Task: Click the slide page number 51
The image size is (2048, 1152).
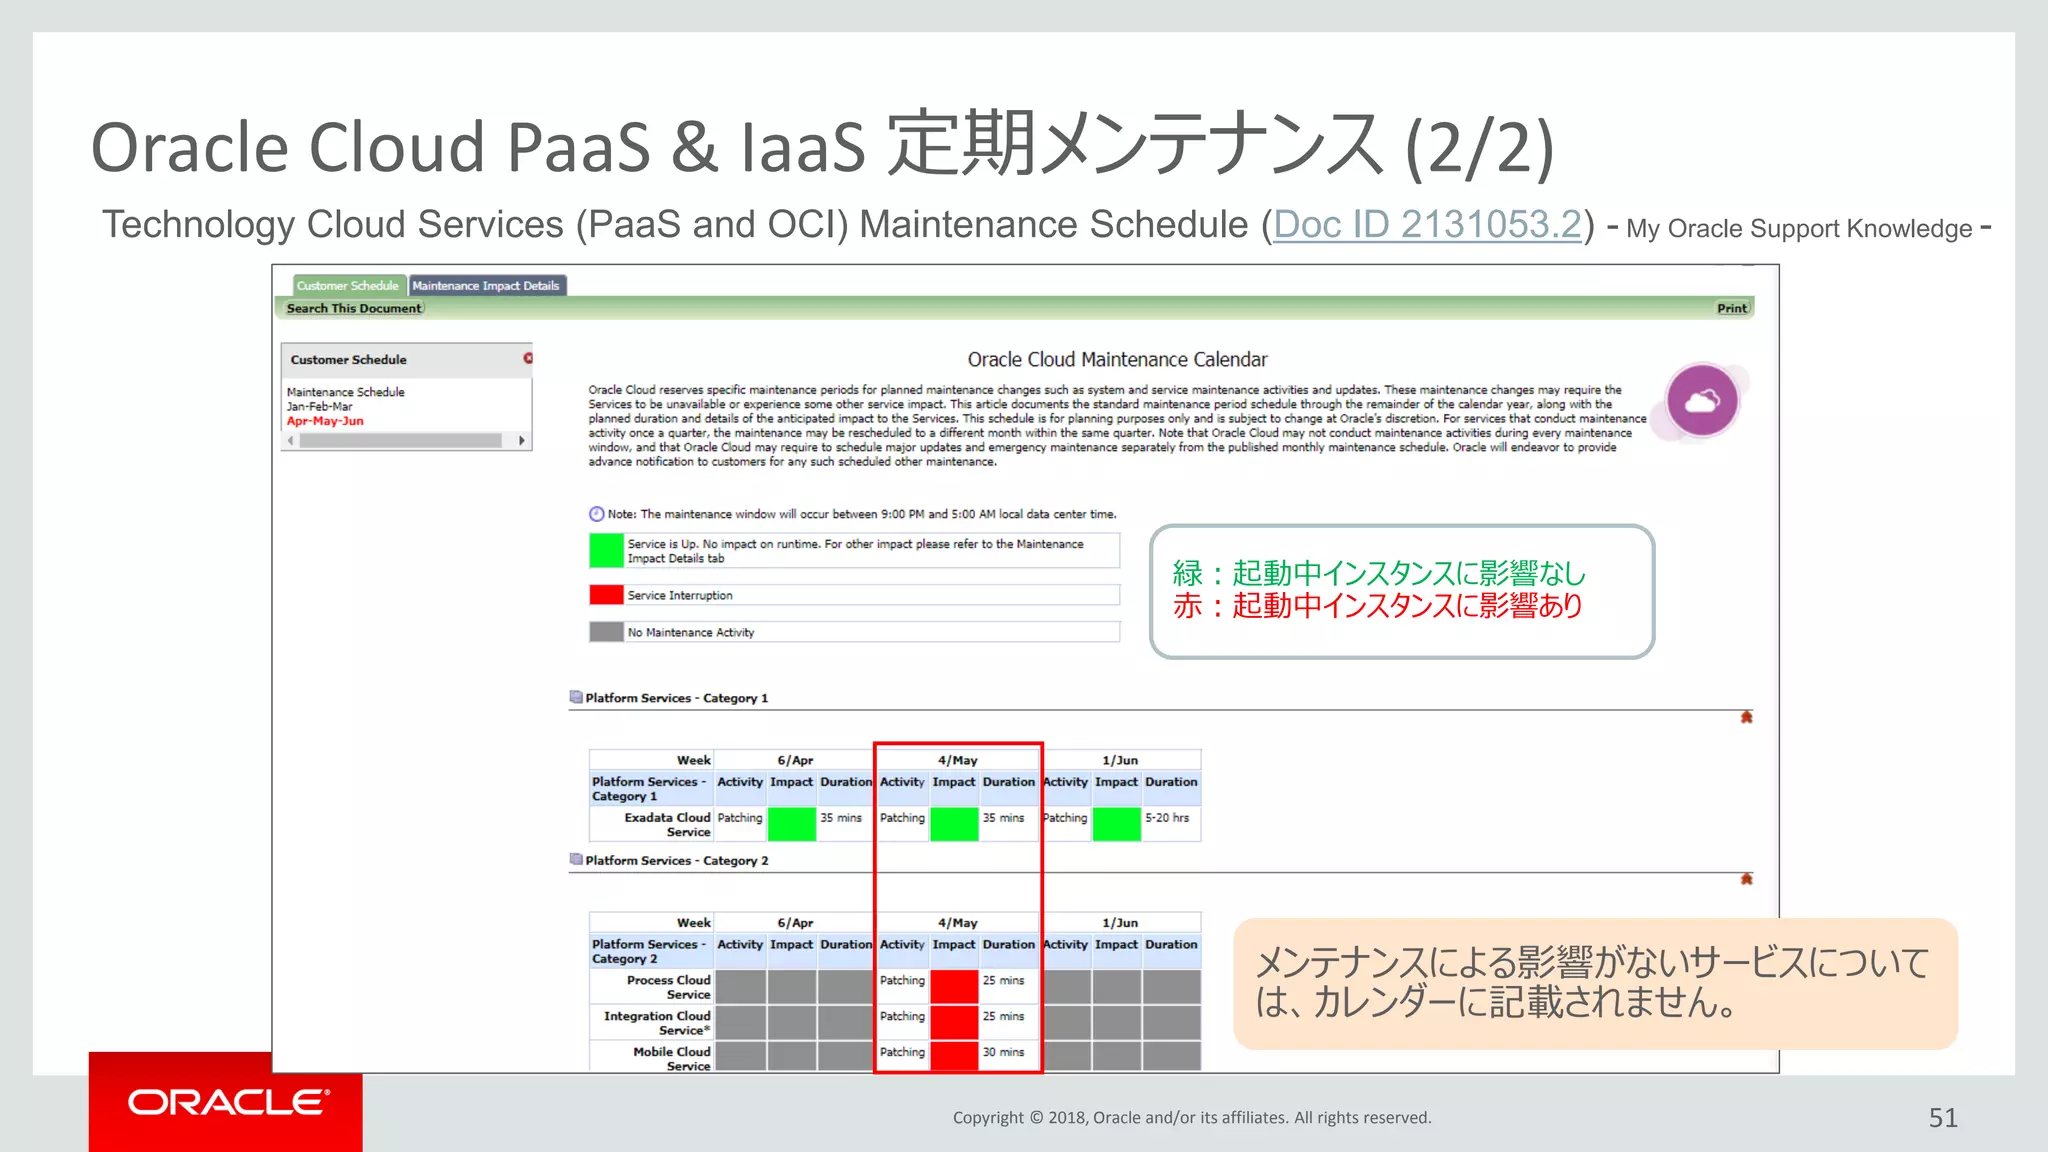Action: point(1943,1118)
